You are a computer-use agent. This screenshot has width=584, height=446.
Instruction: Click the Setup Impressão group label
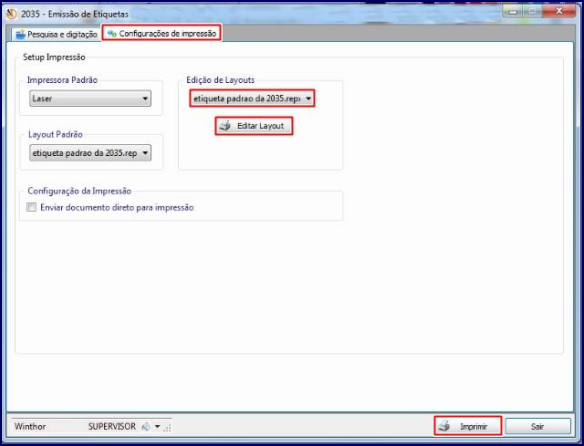coord(54,57)
